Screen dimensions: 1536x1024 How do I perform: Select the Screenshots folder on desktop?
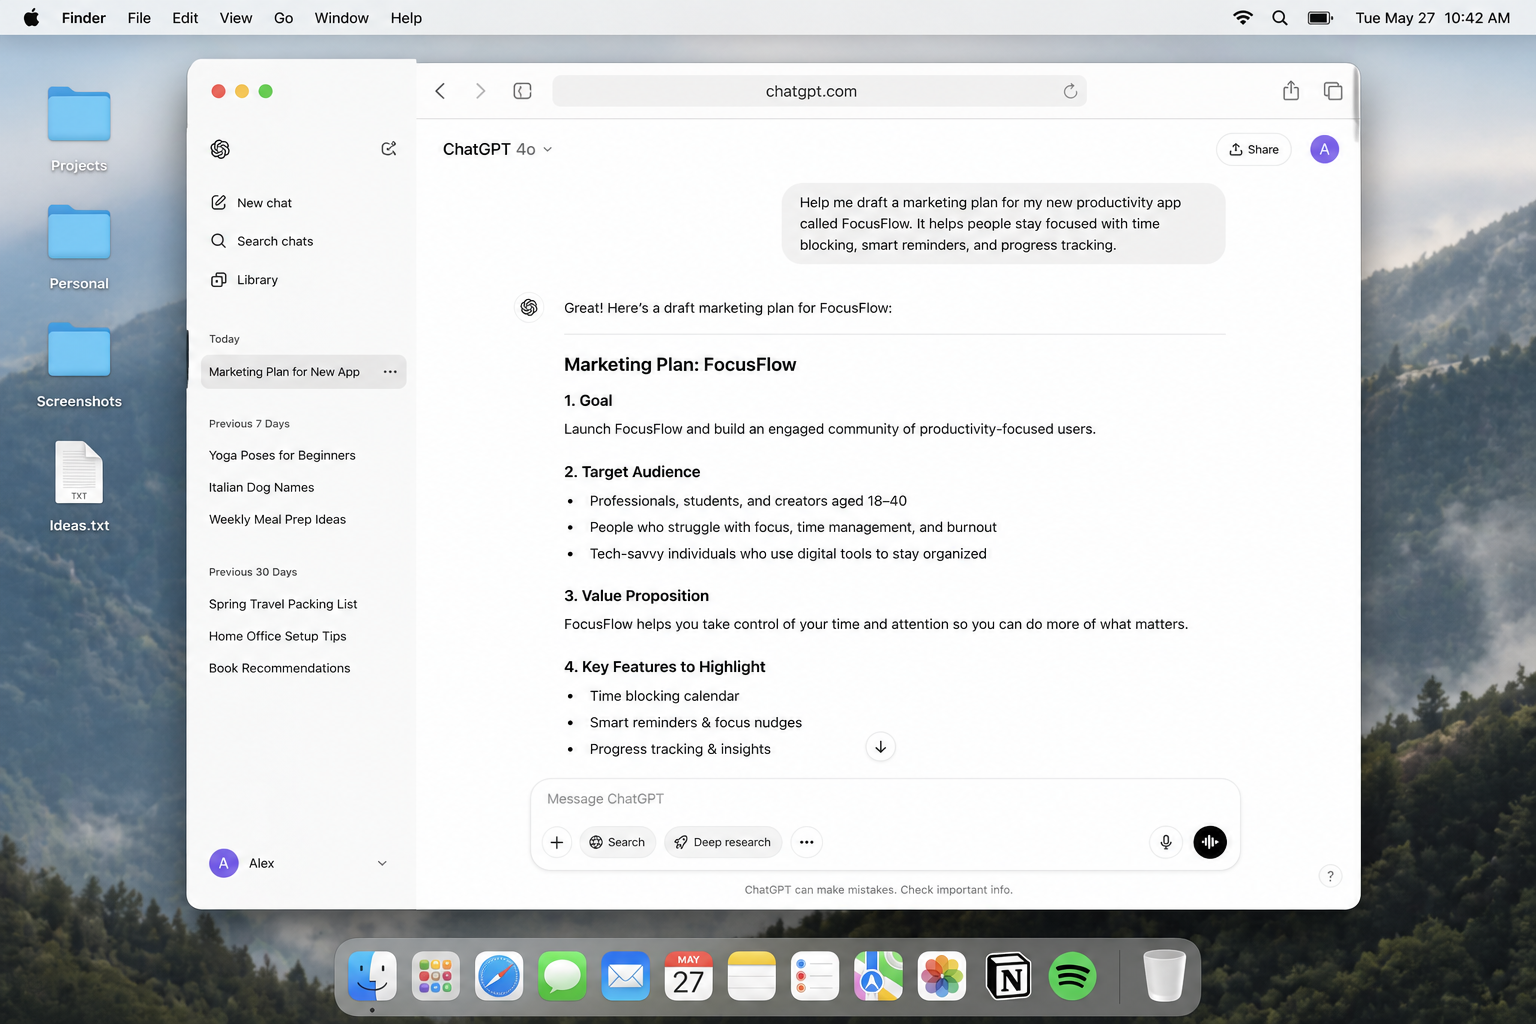point(79,365)
